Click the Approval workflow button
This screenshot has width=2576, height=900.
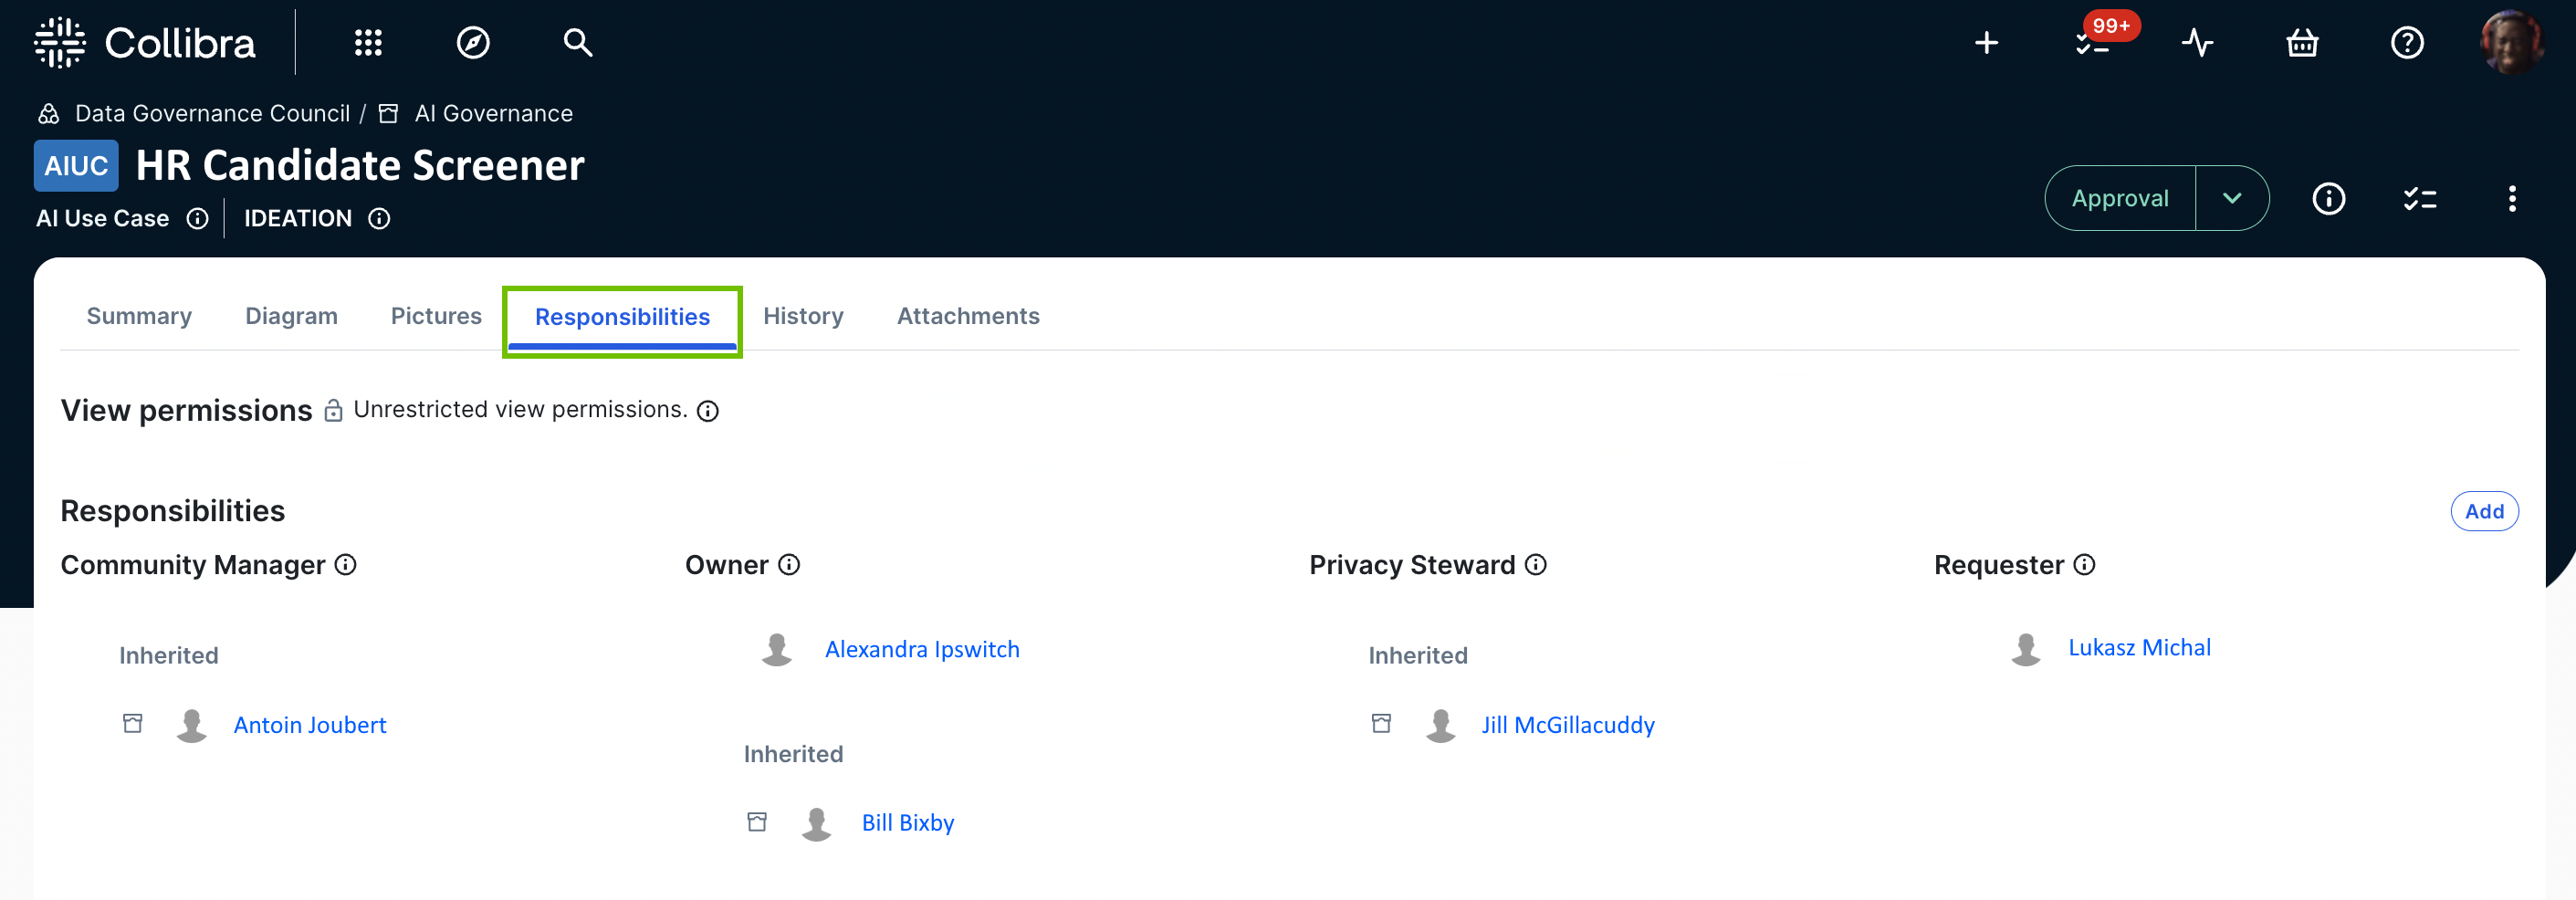[2119, 198]
